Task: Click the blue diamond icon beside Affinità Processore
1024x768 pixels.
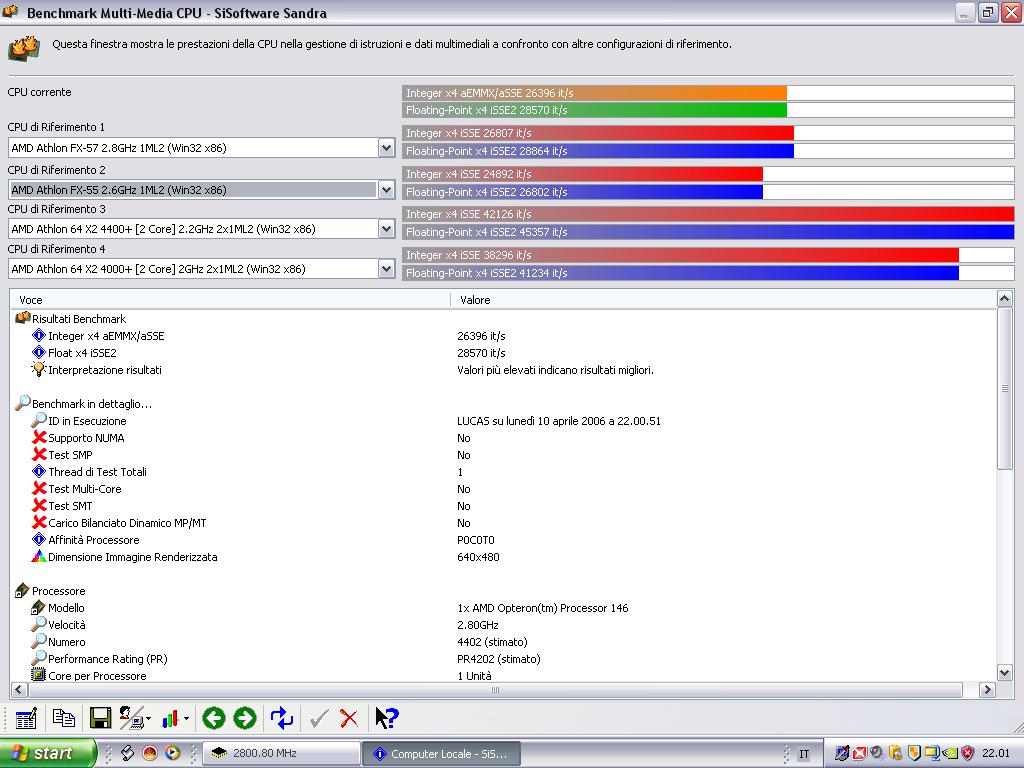Action: (39, 539)
